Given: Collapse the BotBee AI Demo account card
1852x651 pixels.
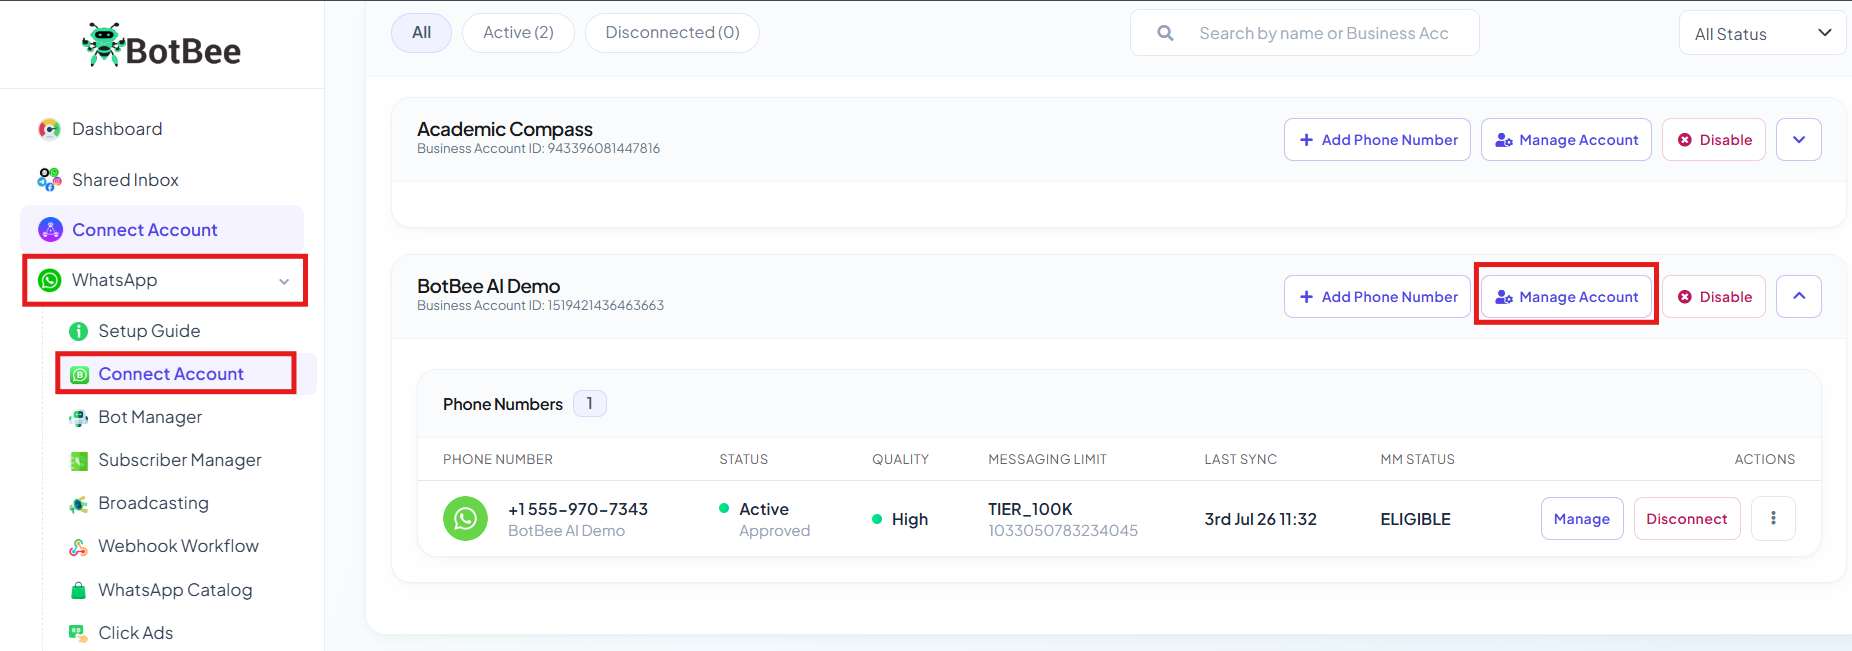Looking at the screenshot, I should pyautogui.click(x=1799, y=297).
